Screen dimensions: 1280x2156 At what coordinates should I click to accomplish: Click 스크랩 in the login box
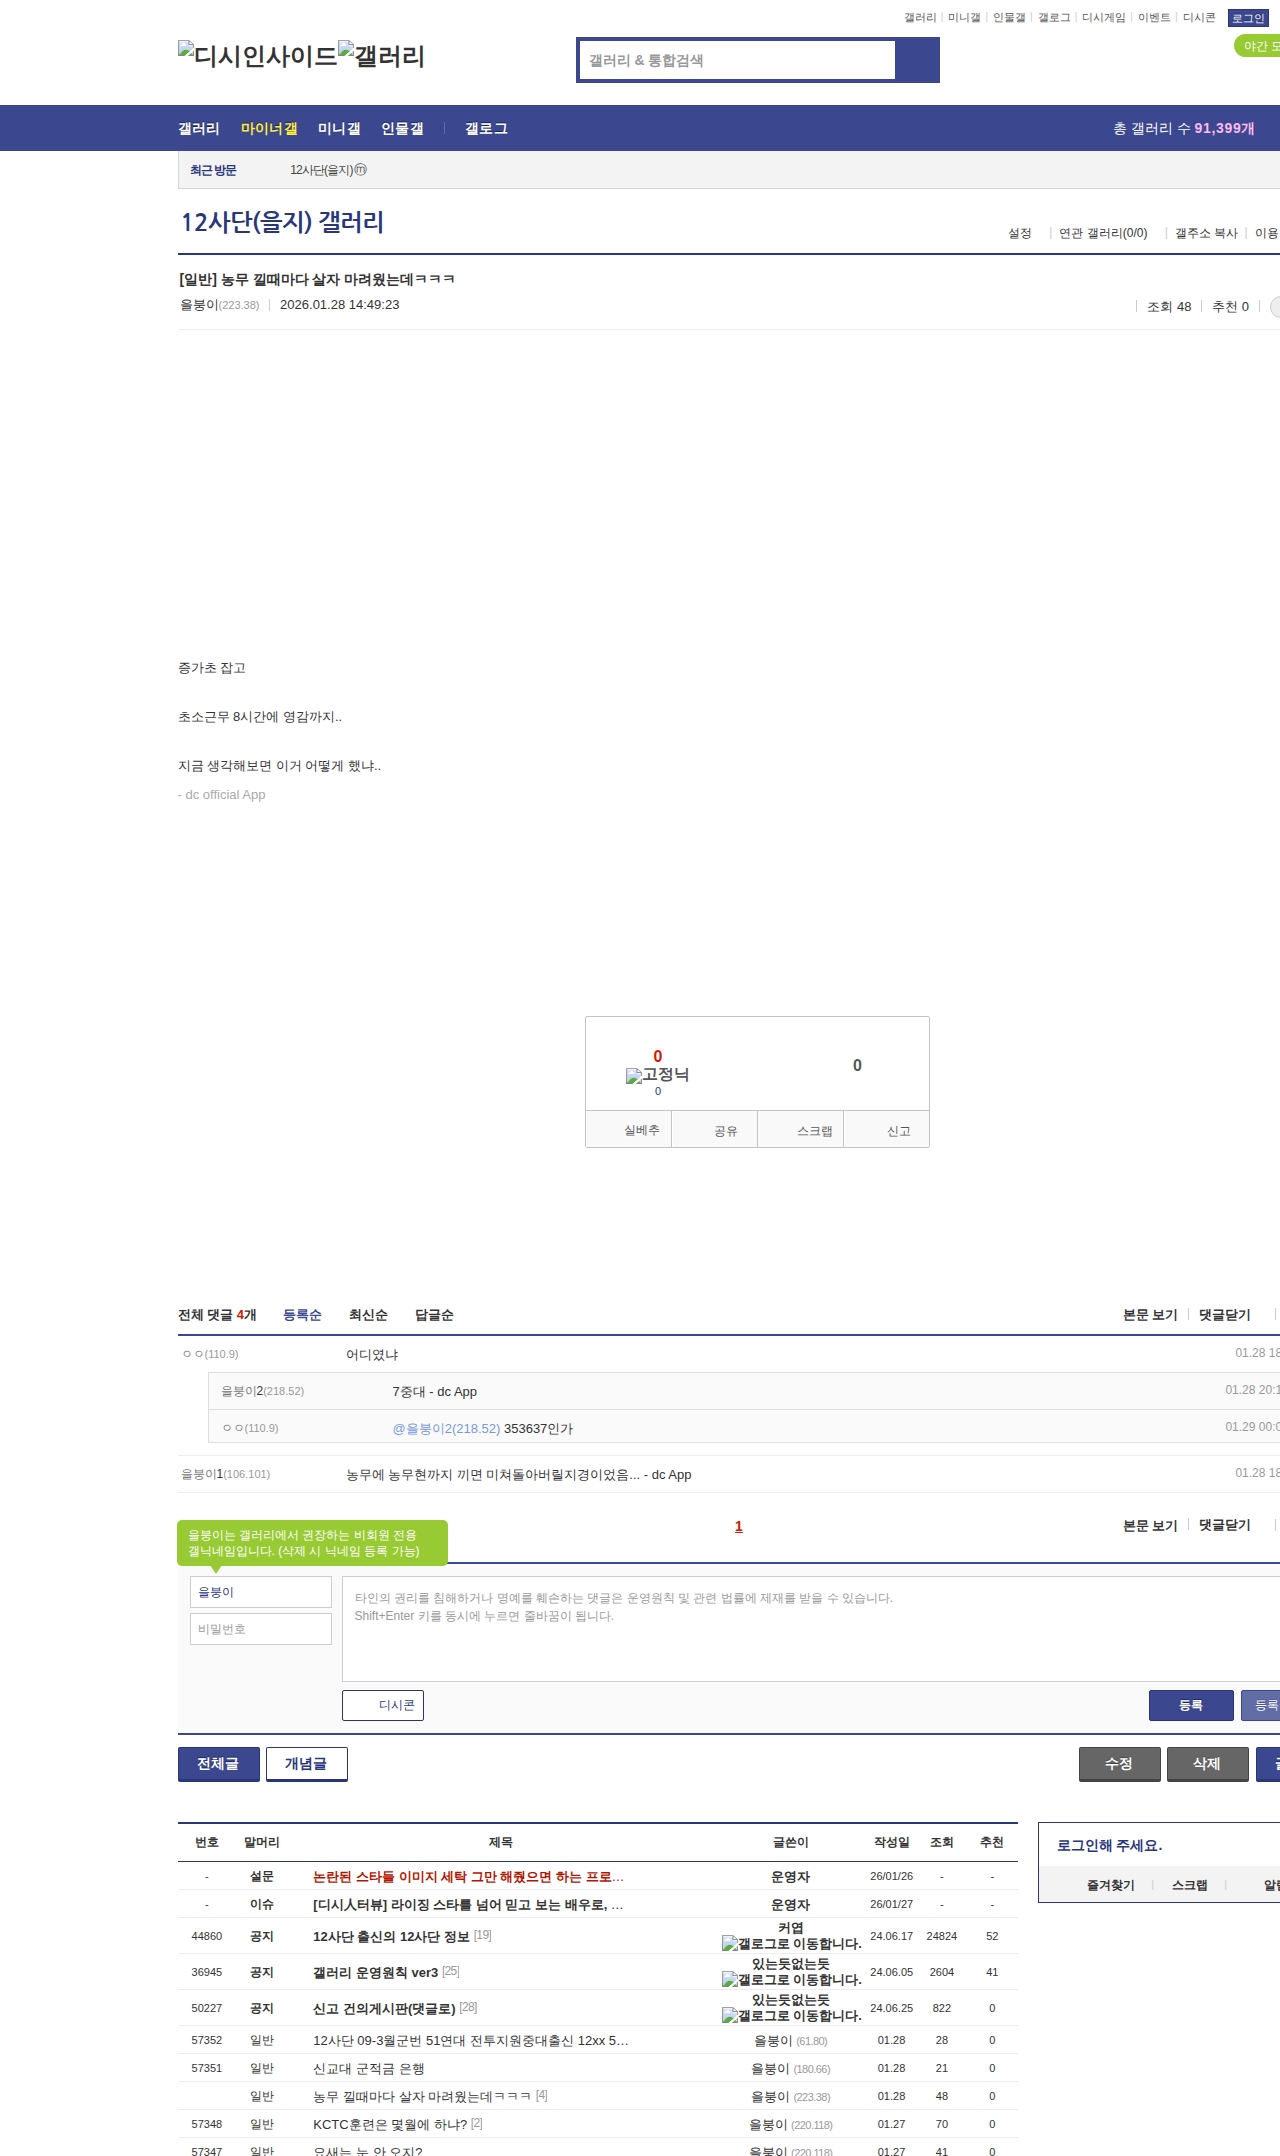click(1190, 1885)
